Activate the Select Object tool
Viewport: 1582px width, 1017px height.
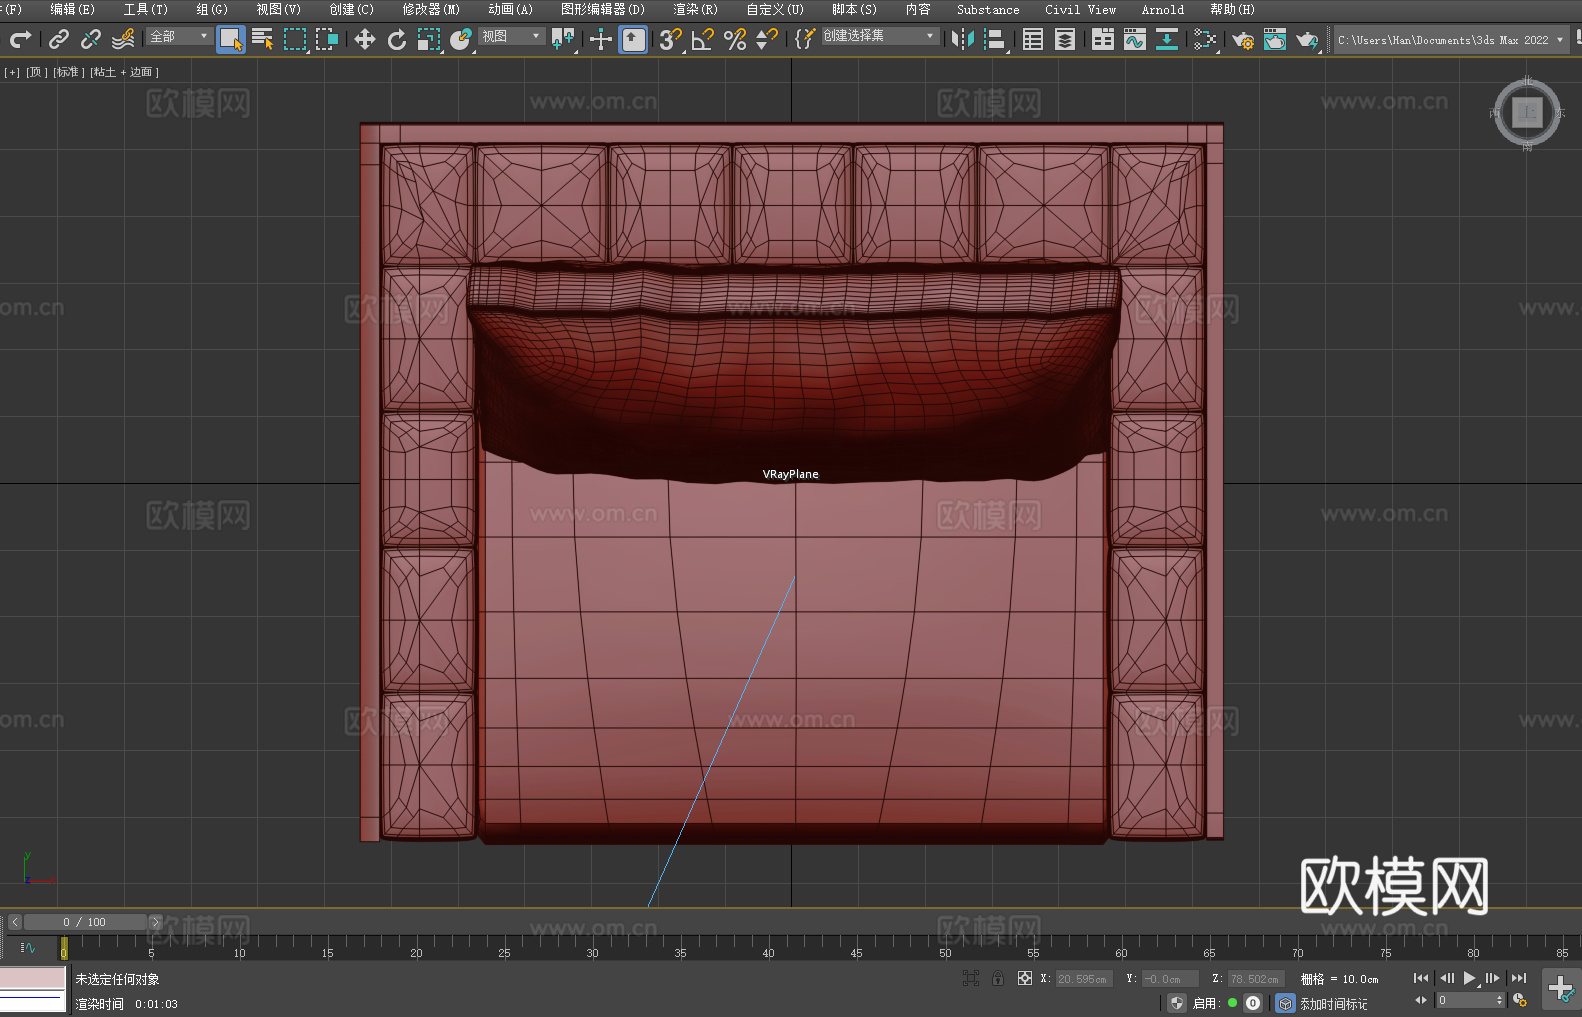pos(231,39)
